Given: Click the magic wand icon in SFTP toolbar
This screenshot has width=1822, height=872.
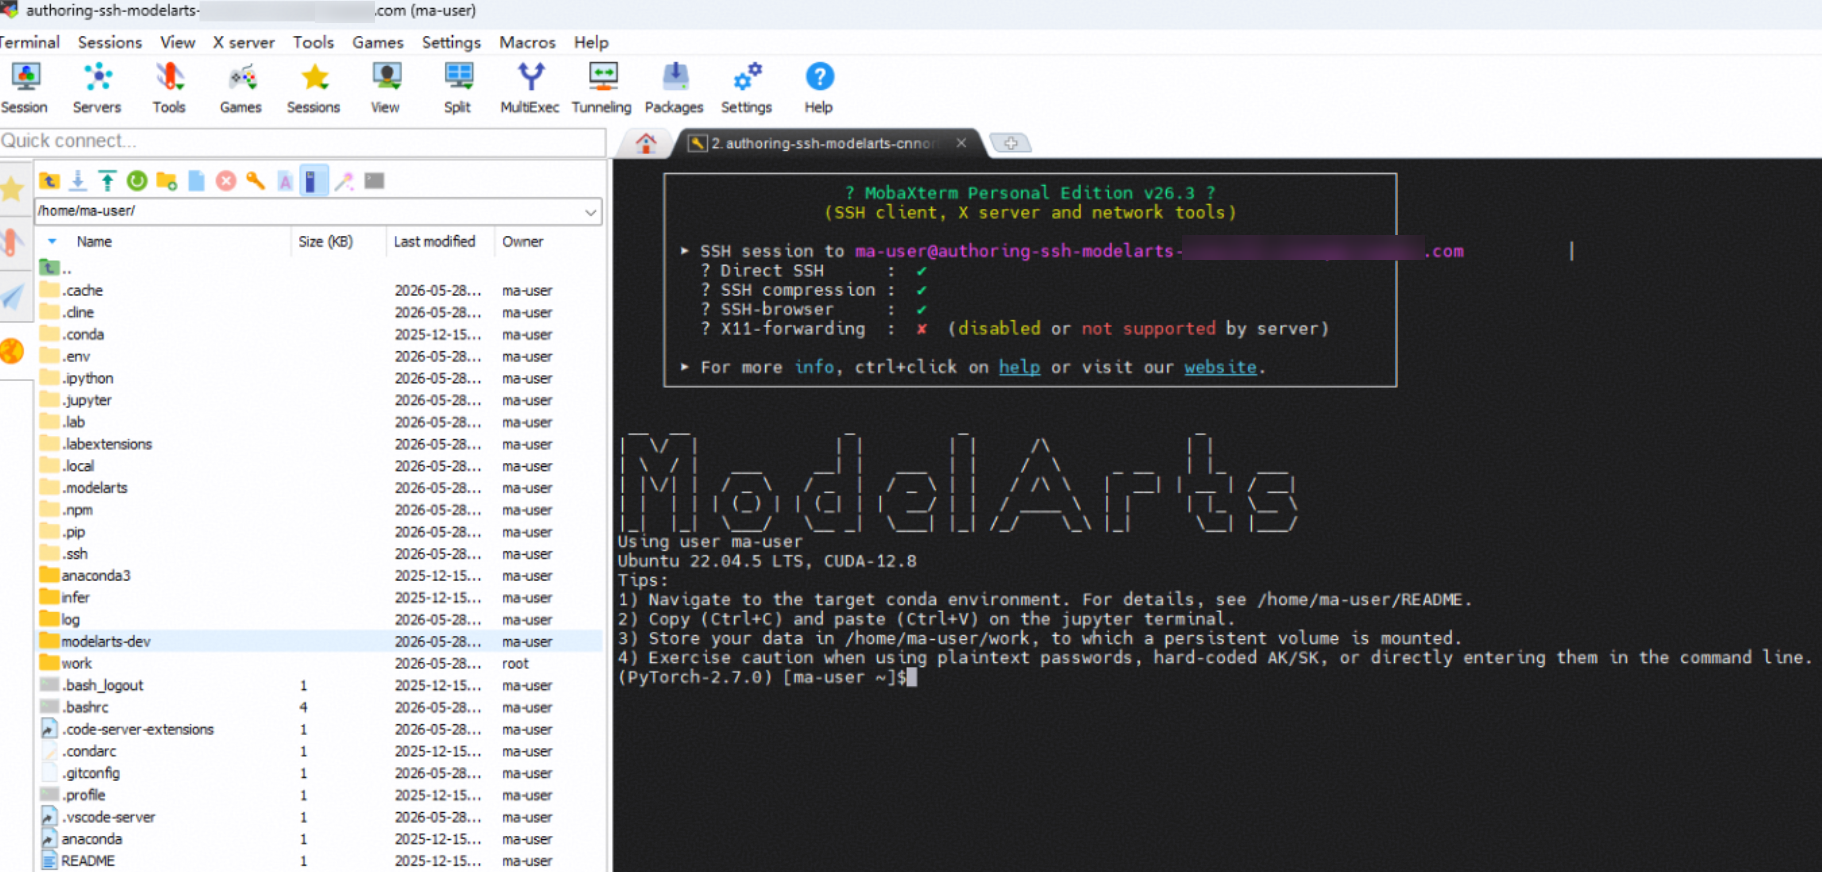Looking at the screenshot, I should point(344,181).
